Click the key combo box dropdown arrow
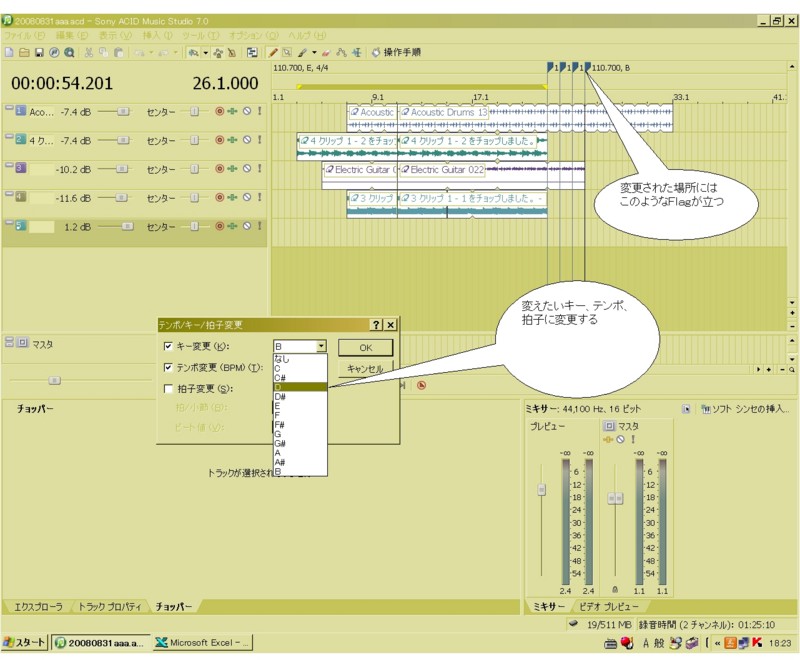Viewport: 800px width, 660px height. (321, 346)
